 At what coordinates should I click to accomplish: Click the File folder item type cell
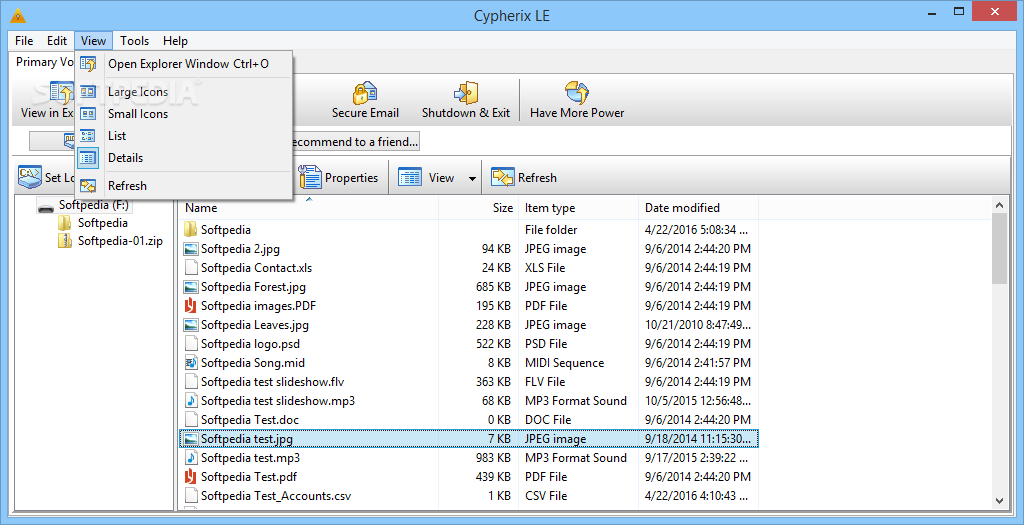pyautogui.click(x=551, y=230)
